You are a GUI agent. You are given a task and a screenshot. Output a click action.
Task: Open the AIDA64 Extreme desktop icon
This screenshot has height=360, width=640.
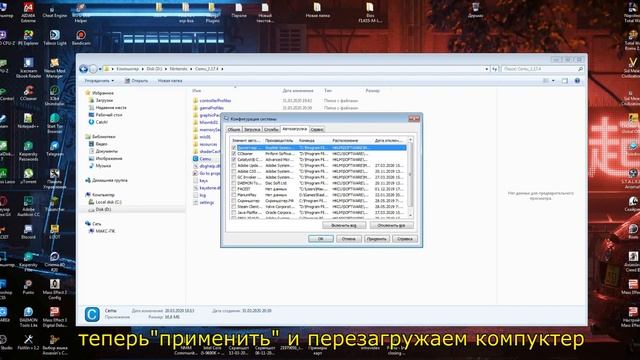pyautogui.click(x=28, y=12)
